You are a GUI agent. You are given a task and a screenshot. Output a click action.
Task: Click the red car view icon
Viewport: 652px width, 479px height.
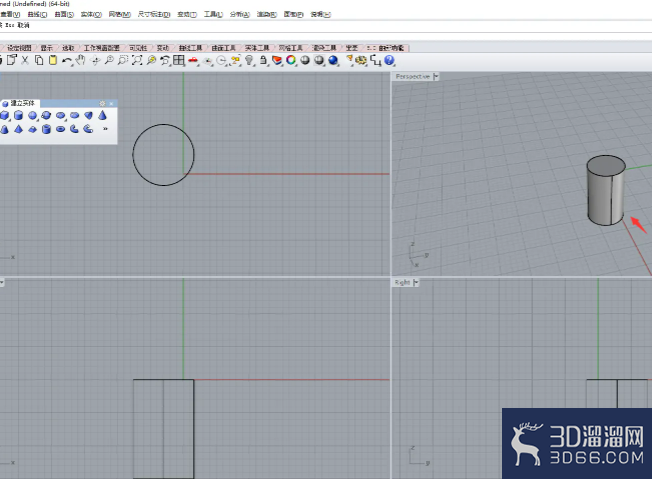click(x=193, y=61)
